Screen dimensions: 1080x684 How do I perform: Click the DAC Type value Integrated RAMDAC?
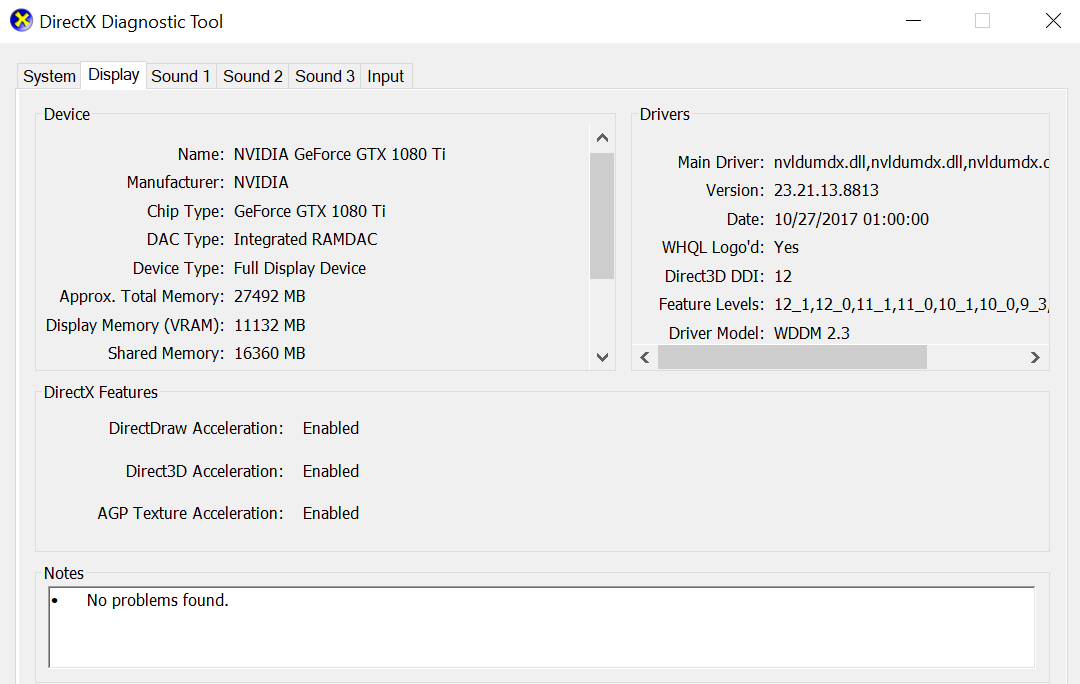tap(305, 240)
